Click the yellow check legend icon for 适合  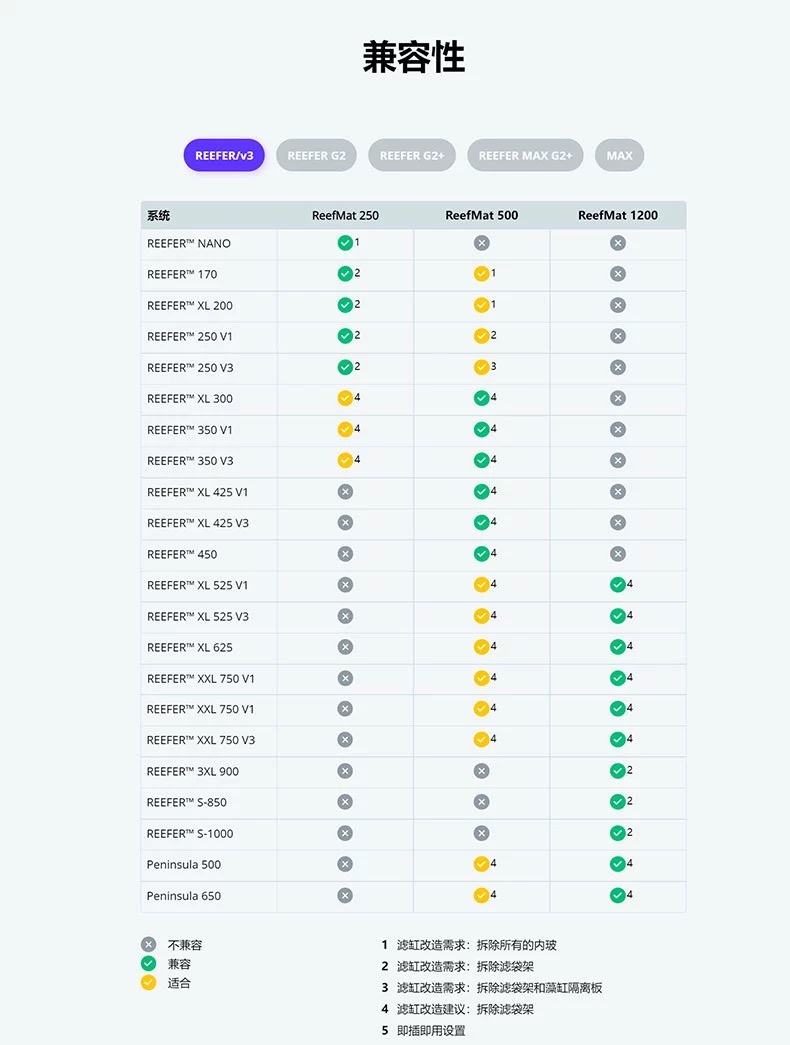tap(148, 982)
